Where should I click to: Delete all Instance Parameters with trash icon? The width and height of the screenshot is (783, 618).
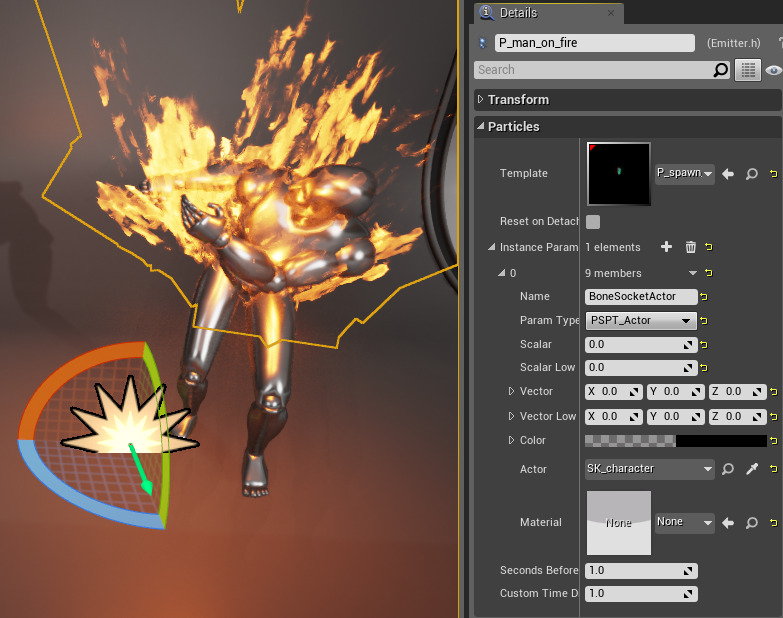click(690, 247)
